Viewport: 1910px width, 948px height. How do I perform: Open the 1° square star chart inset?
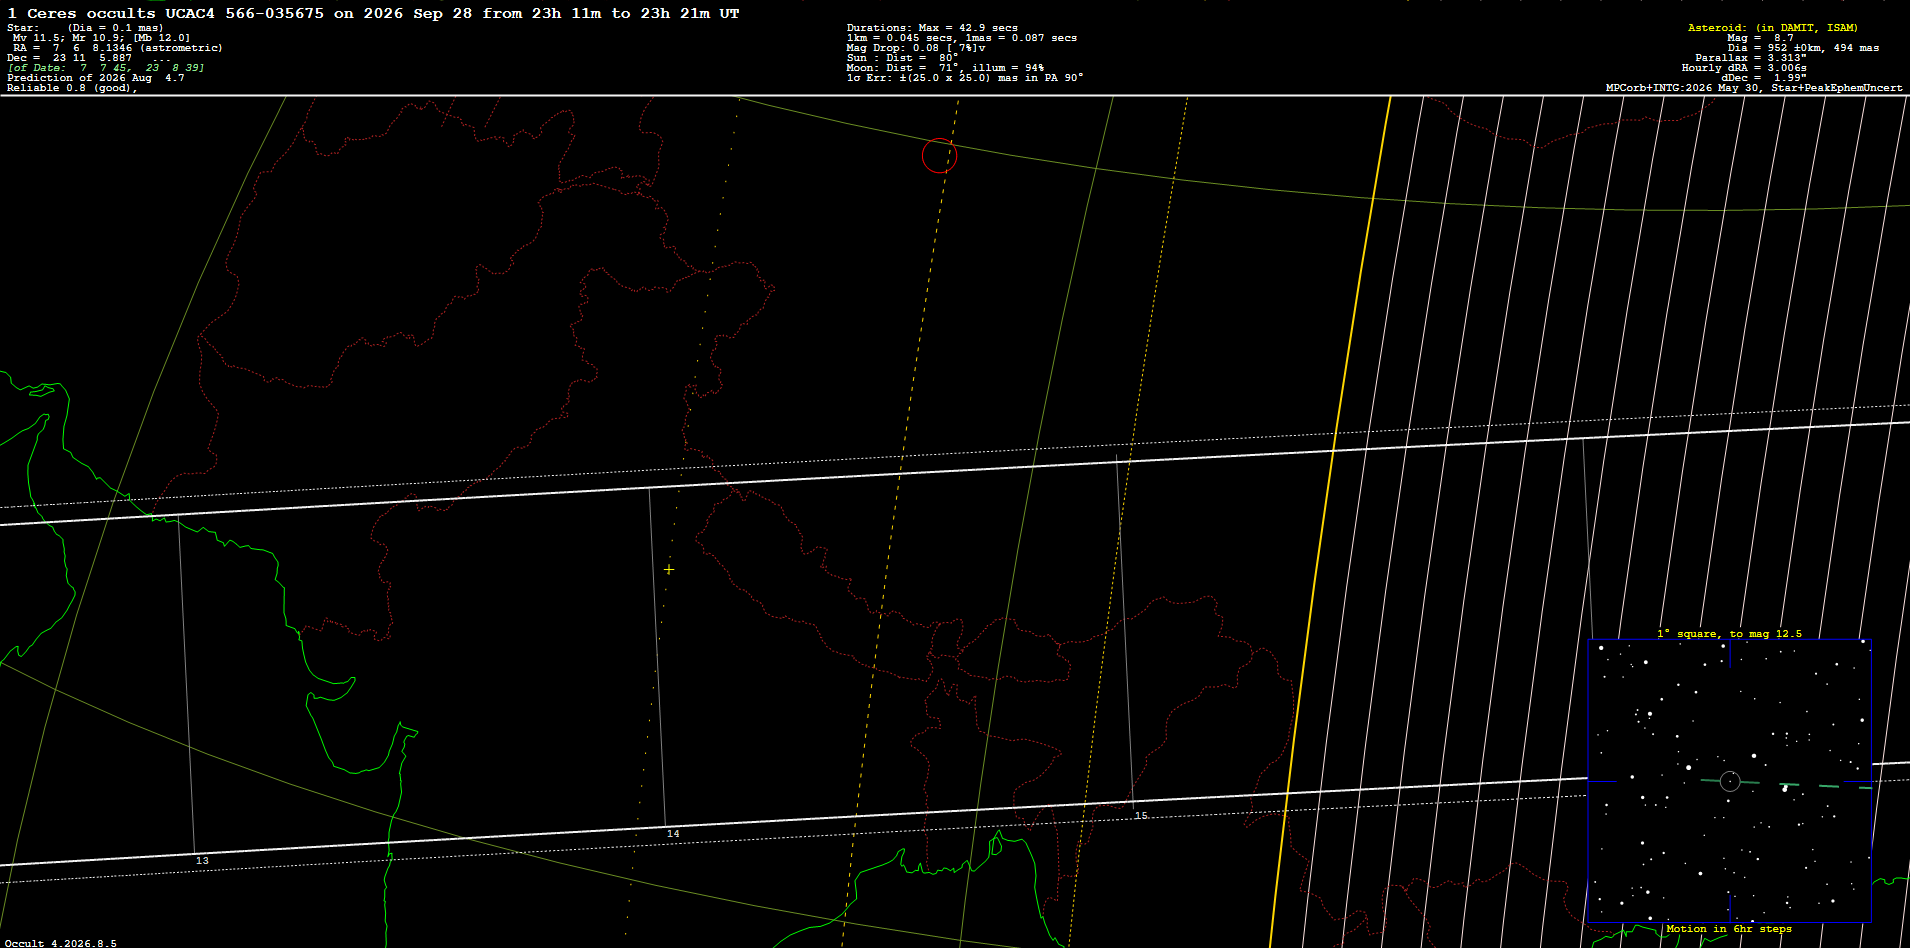[x=1729, y=781]
